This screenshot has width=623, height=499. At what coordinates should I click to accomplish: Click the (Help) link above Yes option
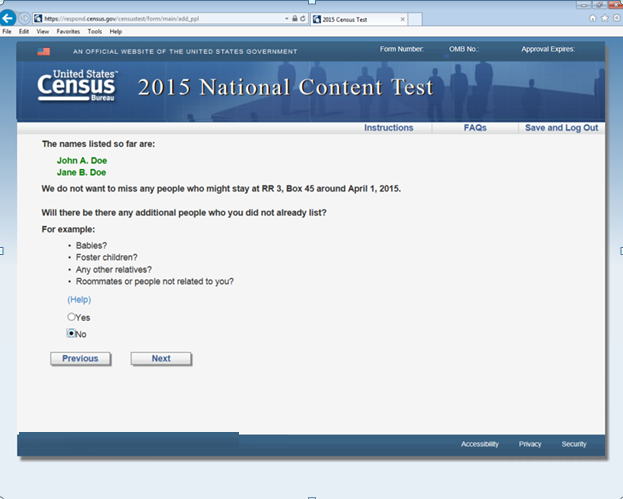click(x=79, y=300)
